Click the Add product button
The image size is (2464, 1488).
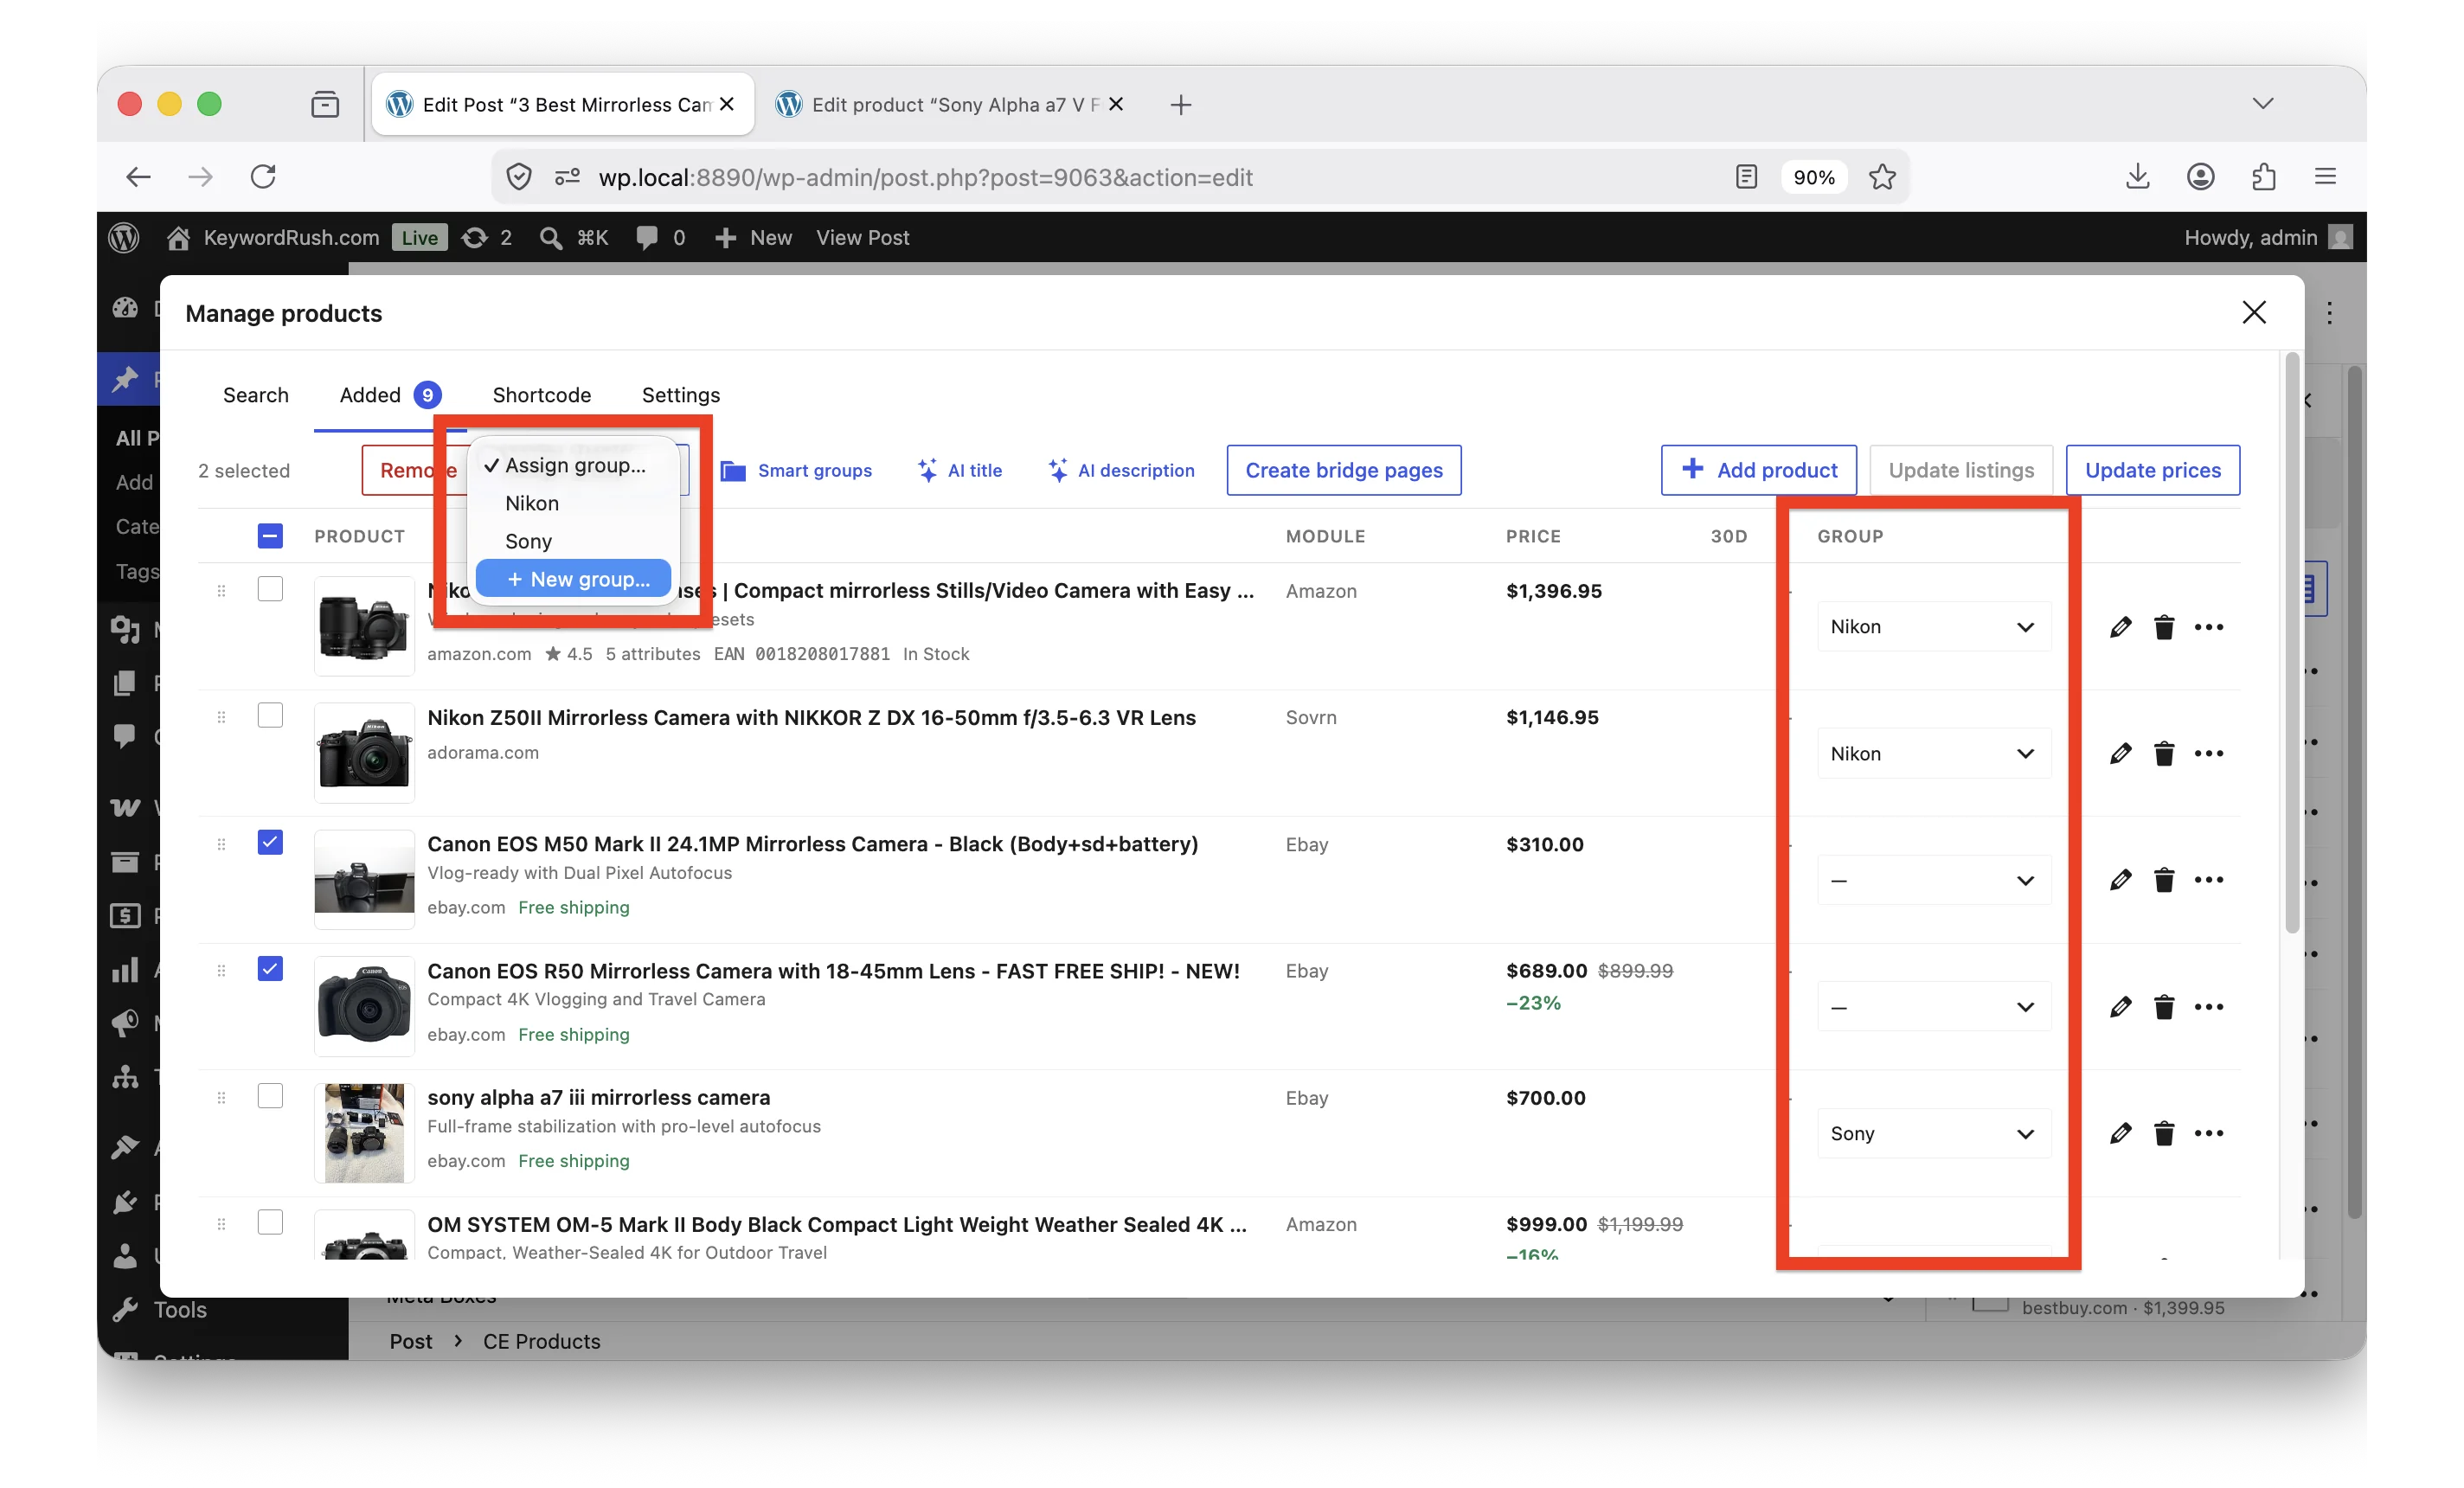1758,470
